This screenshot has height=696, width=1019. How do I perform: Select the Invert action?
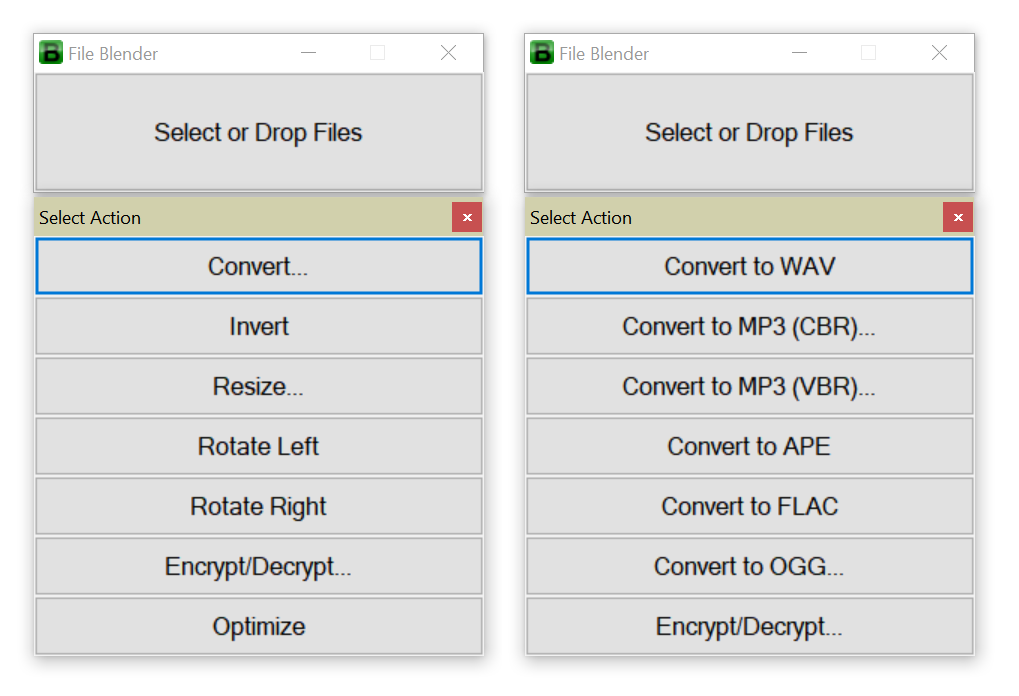[258, 326]
